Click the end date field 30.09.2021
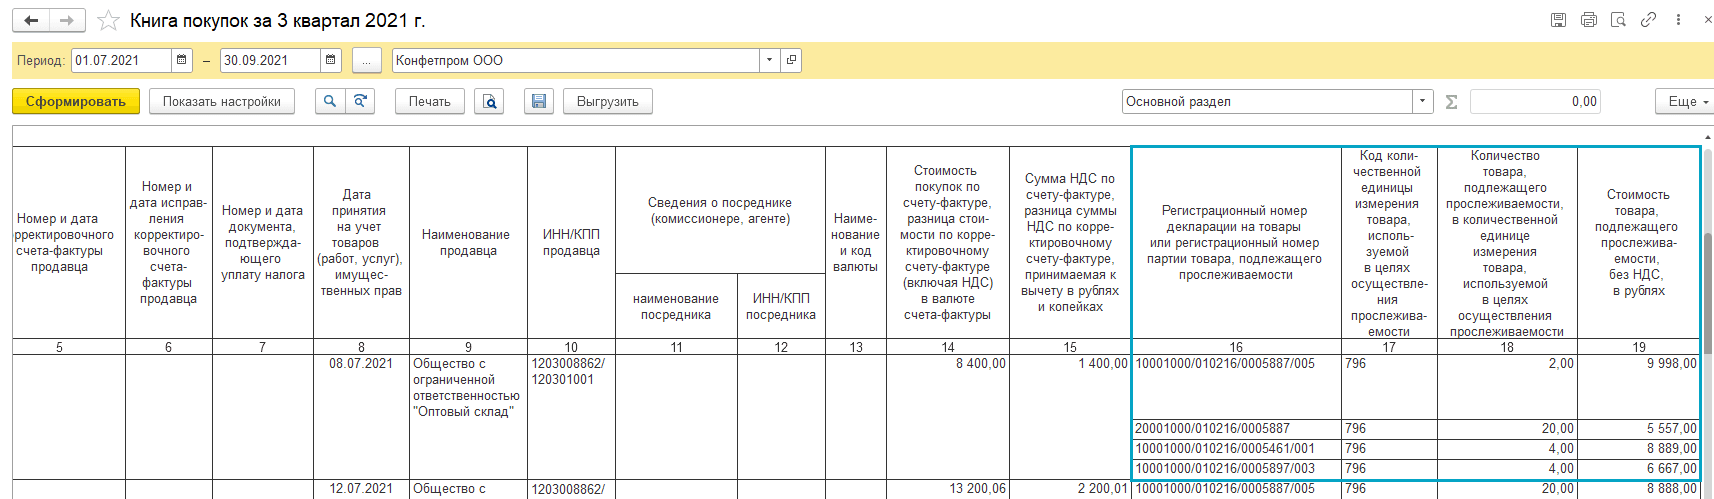This screenshot has width=1714, height=499. (x=270, y=60)
